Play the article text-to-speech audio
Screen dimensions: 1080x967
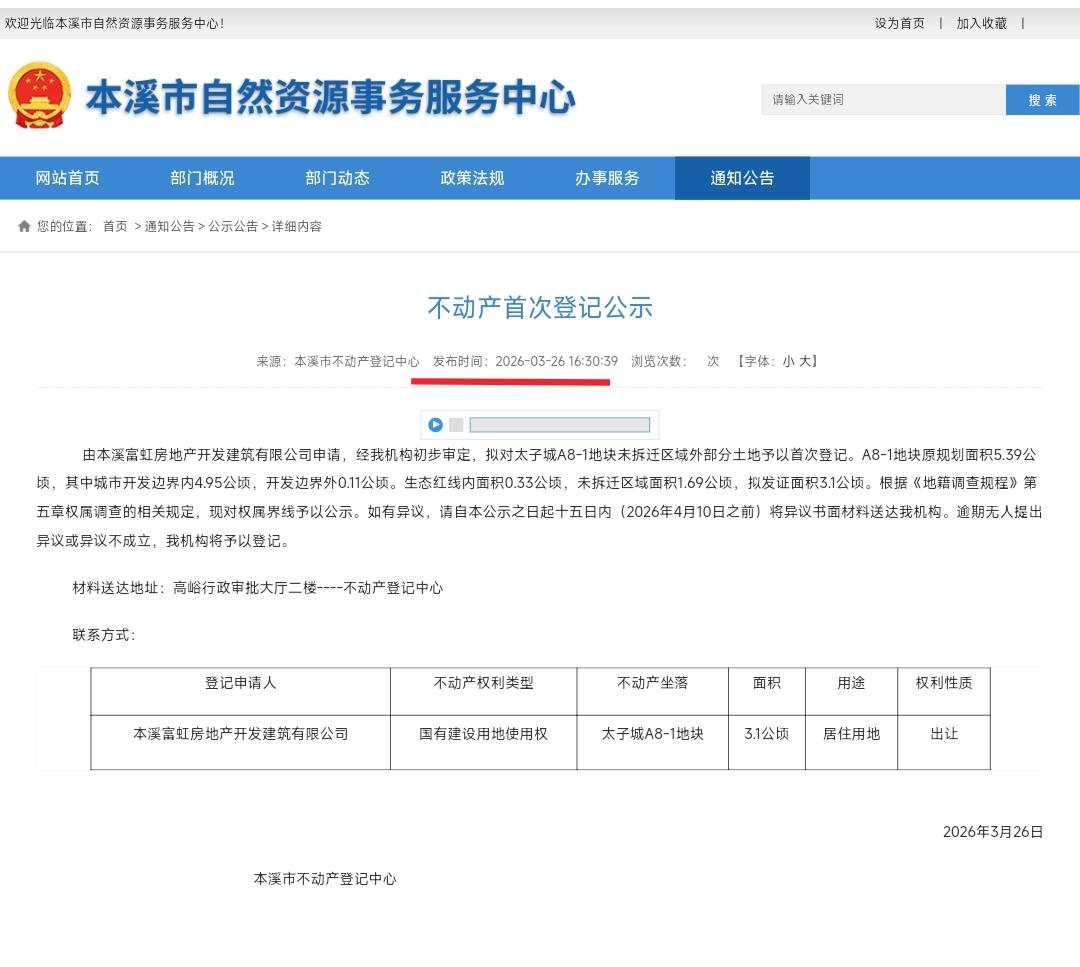(435, 424)
